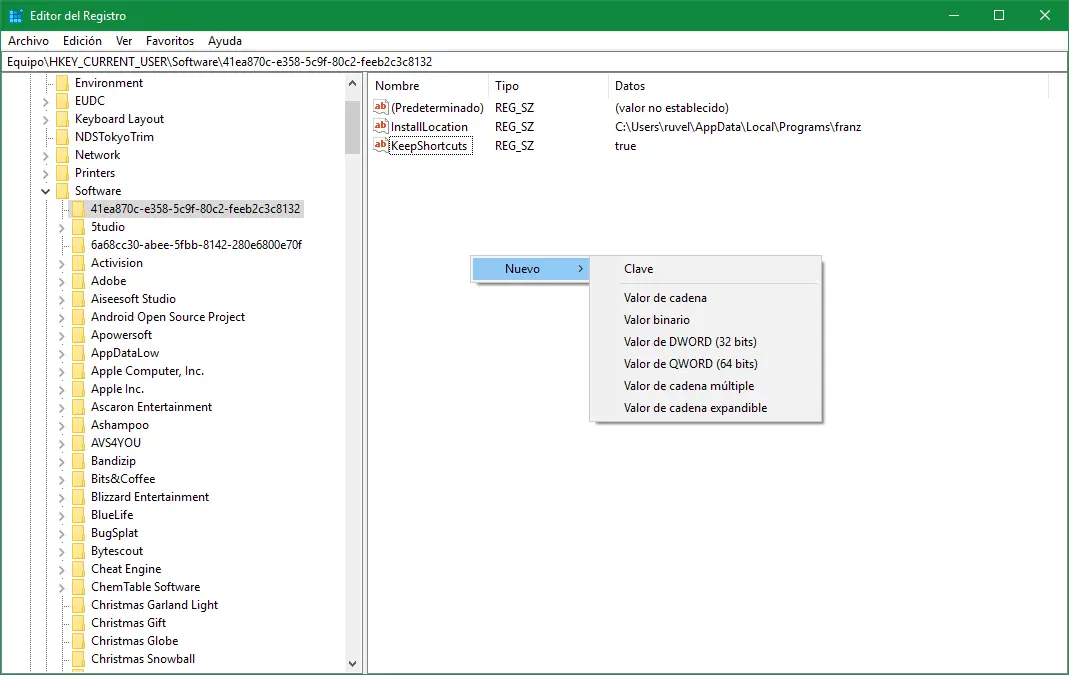Choose Valor de cadena expandible
Viewport: 1069px width, 675px height.
[x=706, y=408]
